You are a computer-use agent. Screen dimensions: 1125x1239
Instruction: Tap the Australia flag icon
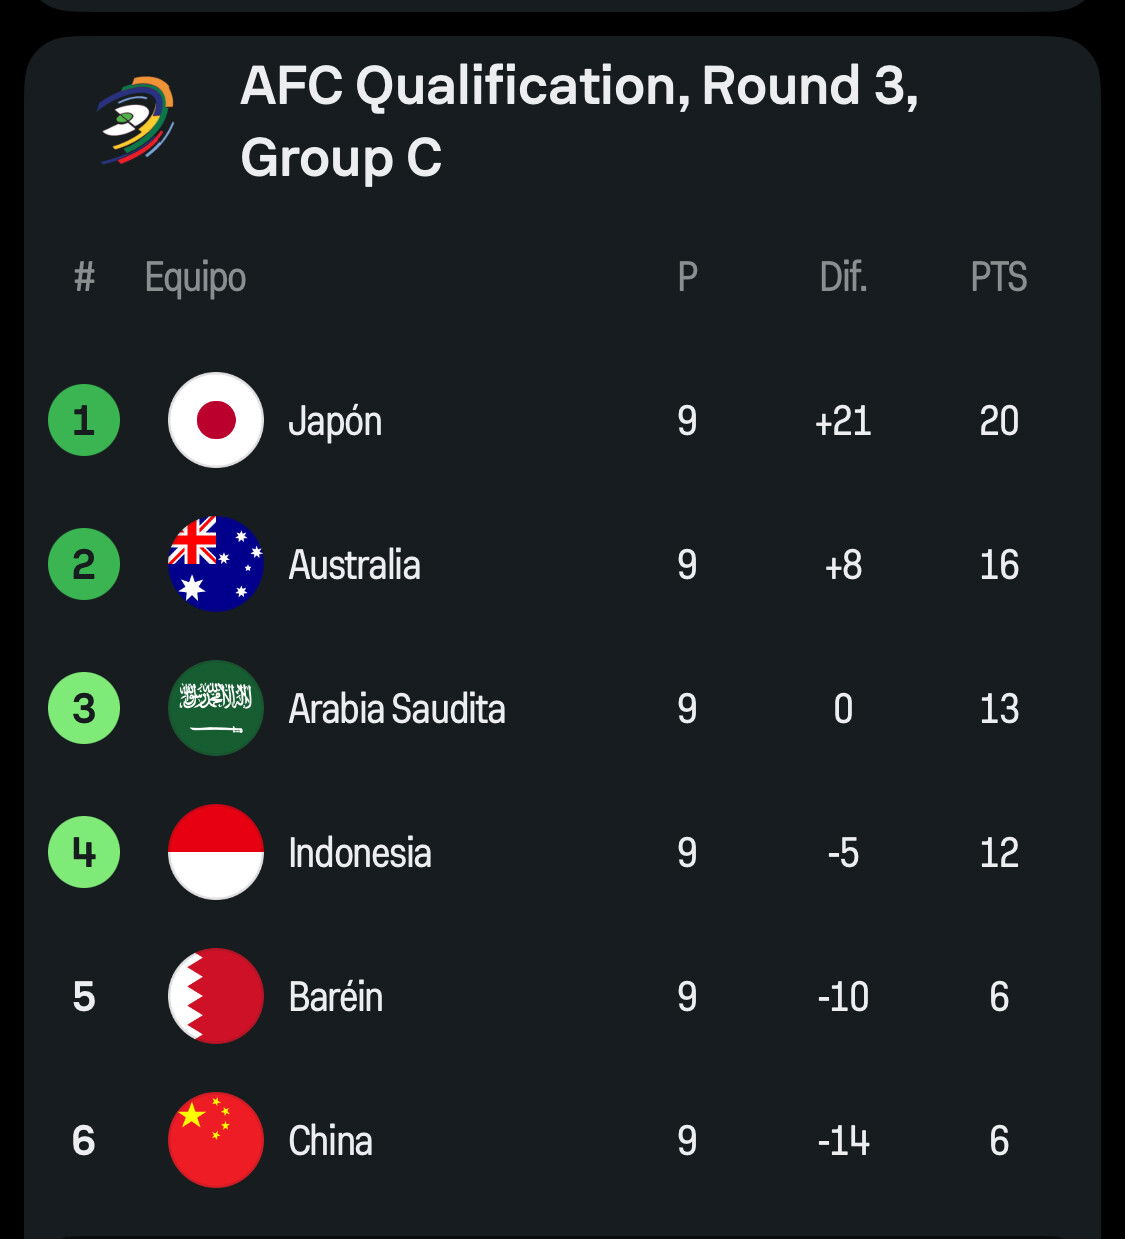tap(216, 564)
